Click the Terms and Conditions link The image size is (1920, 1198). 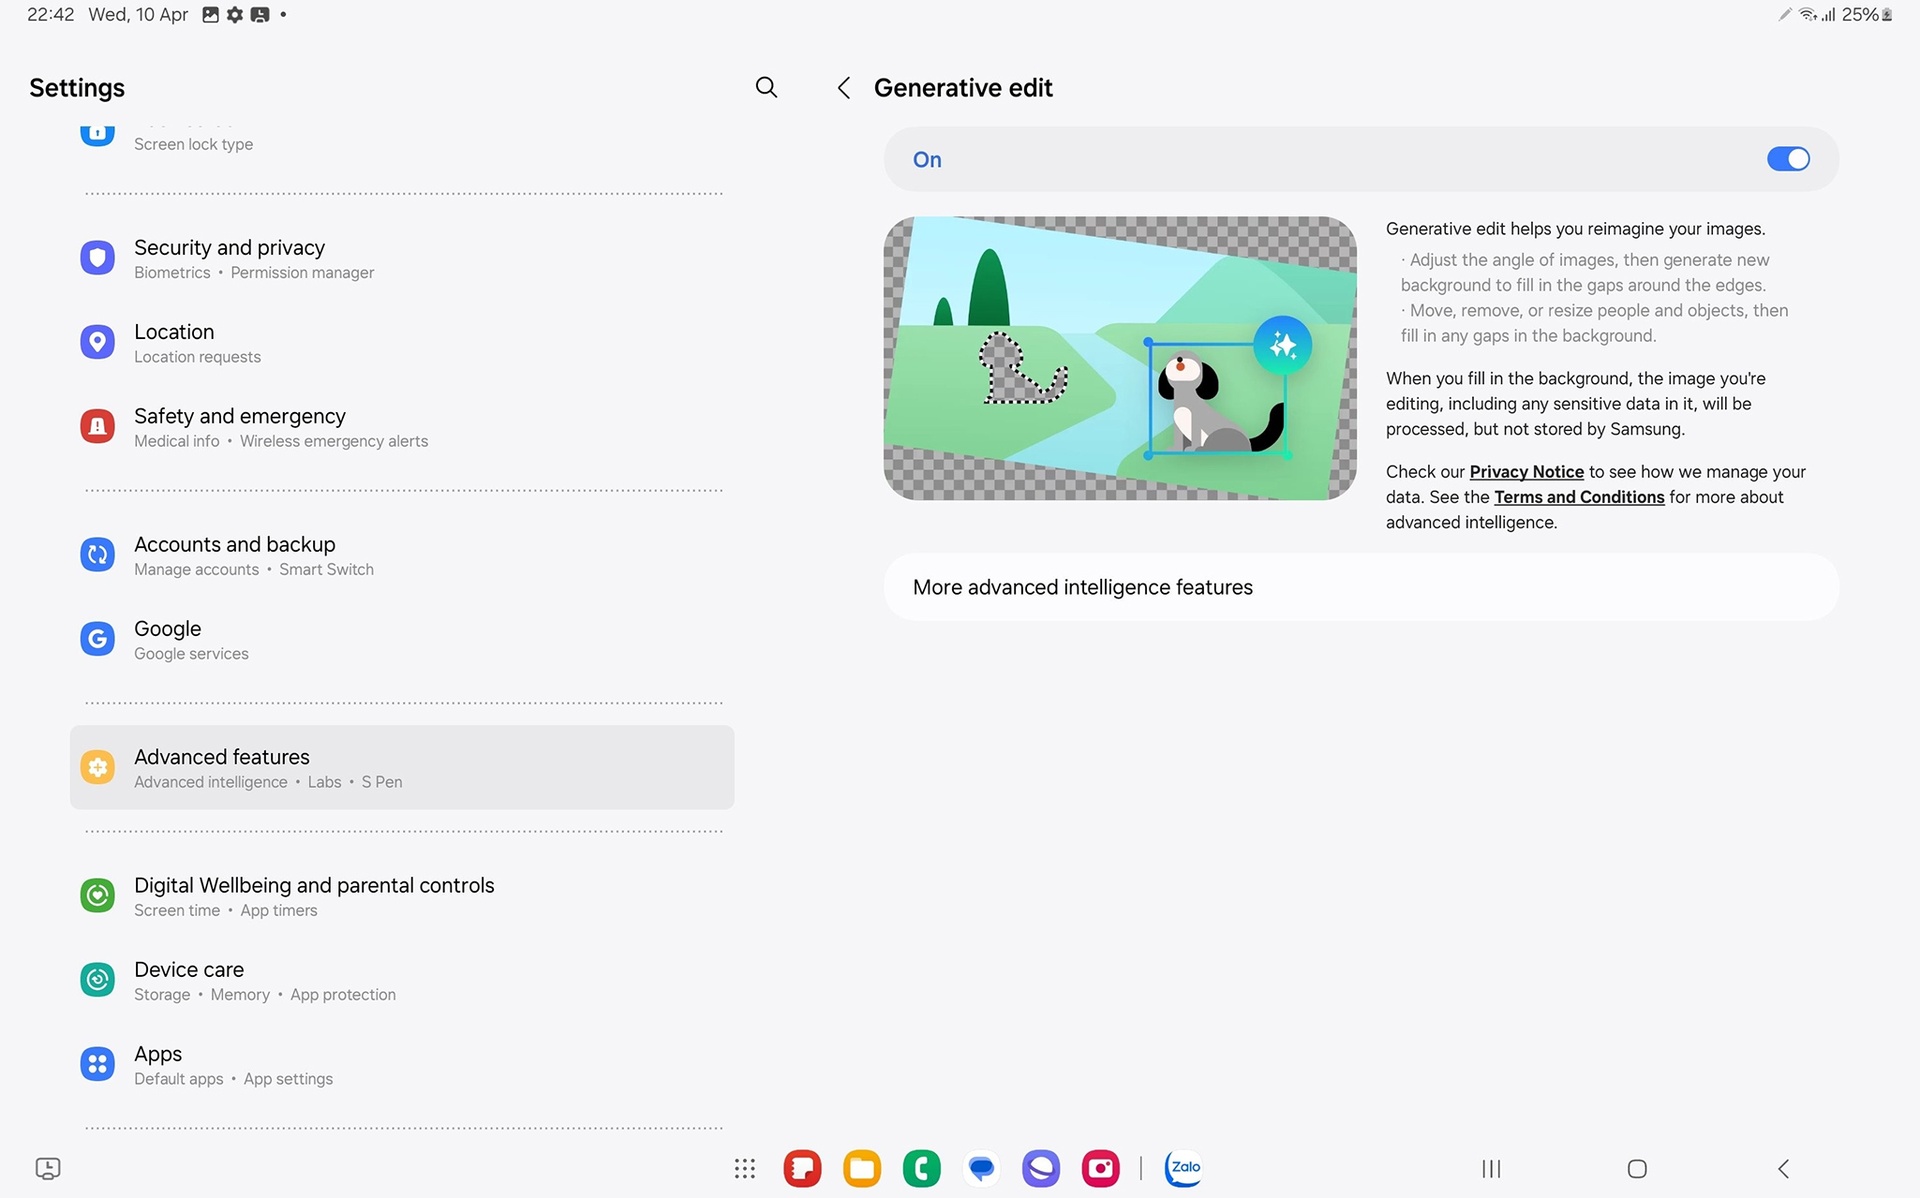click(1578, 497)
